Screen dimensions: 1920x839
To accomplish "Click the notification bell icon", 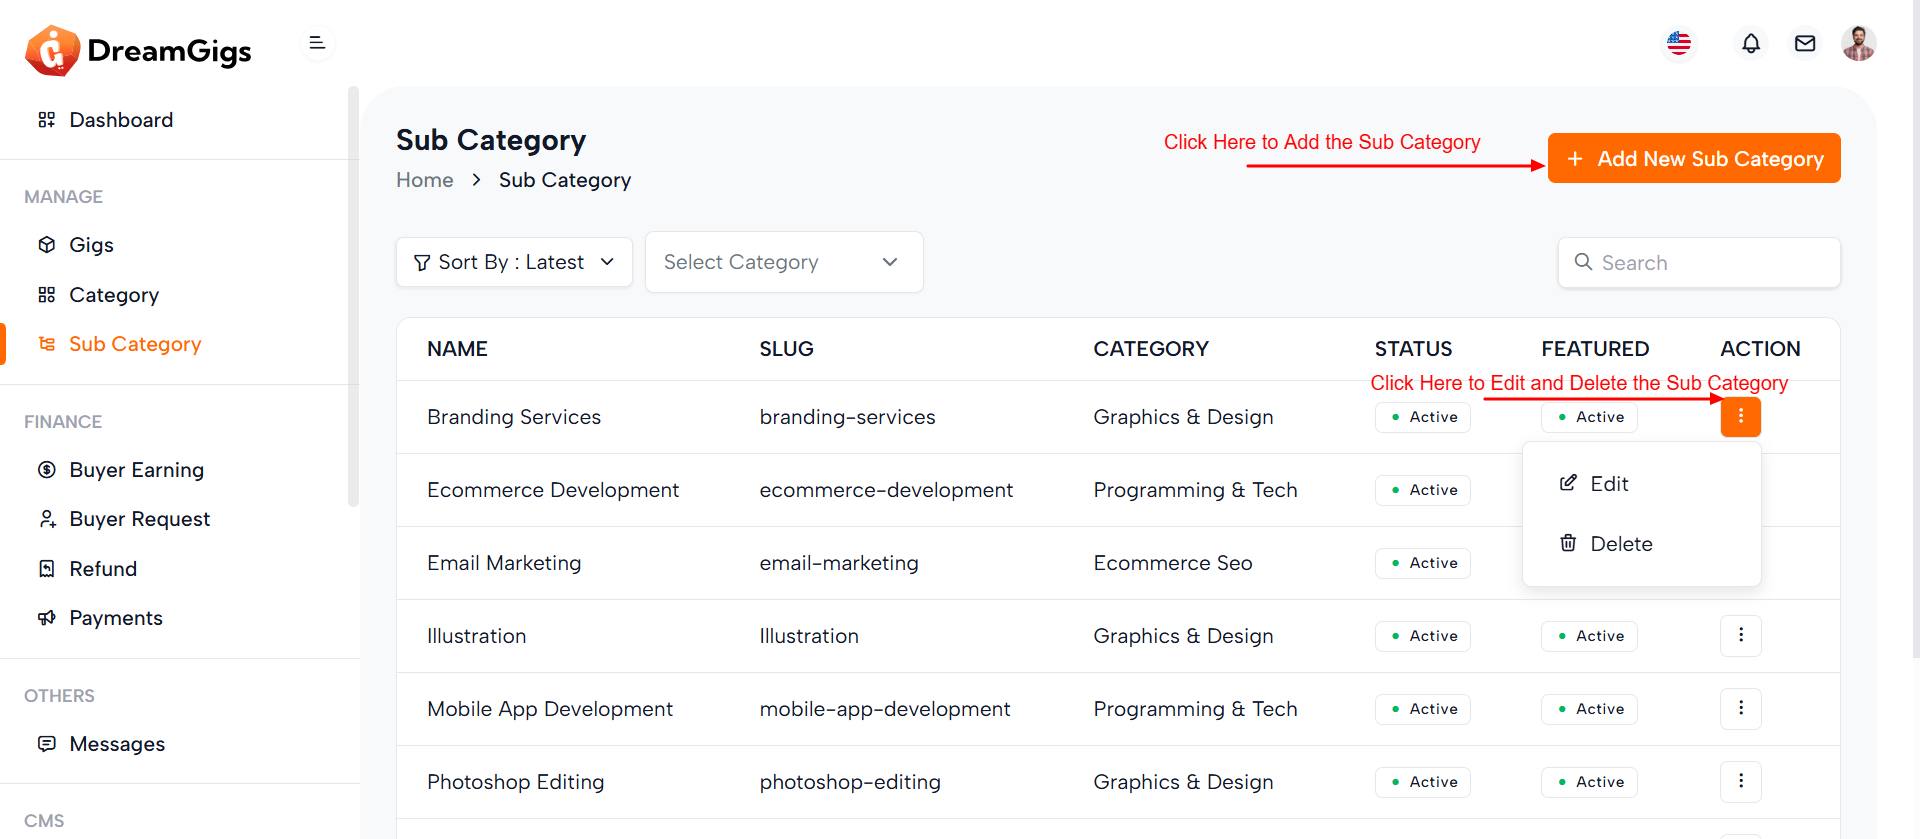I will [x=1750, y=44].
